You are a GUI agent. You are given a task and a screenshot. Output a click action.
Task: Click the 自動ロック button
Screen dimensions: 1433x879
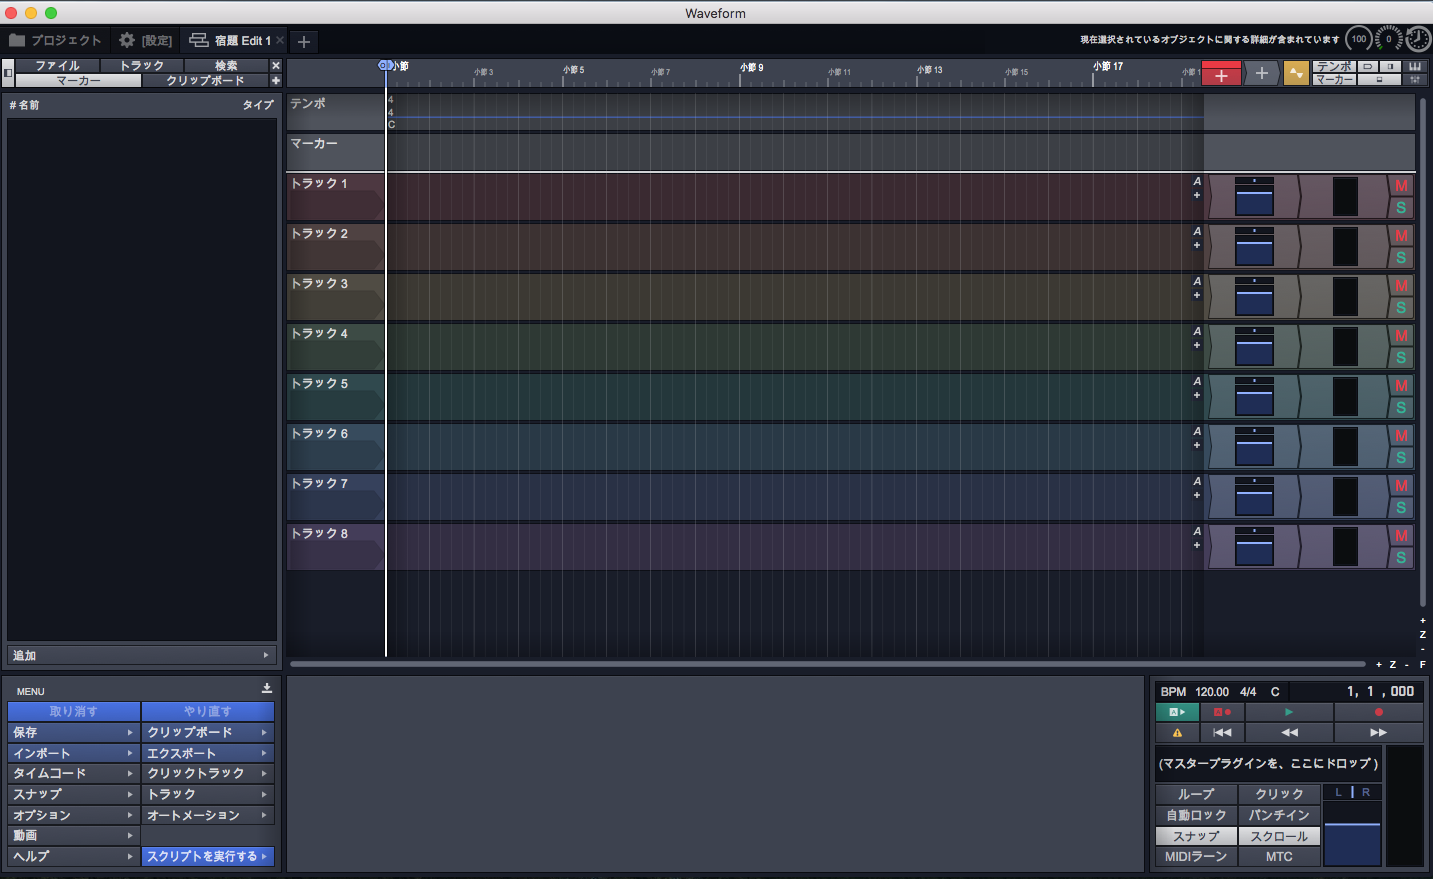tap(1196, 815)
